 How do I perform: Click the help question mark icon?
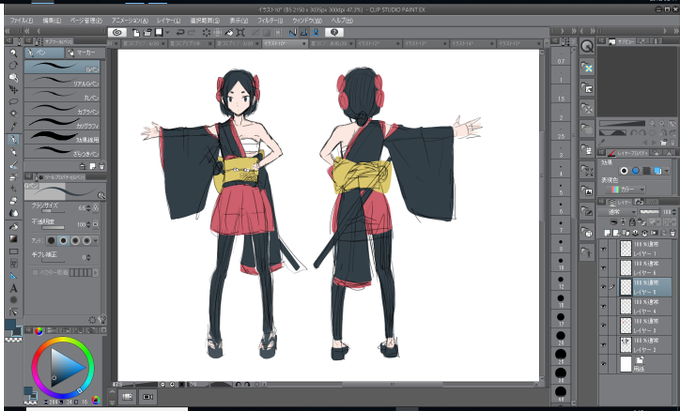point(334,33)
